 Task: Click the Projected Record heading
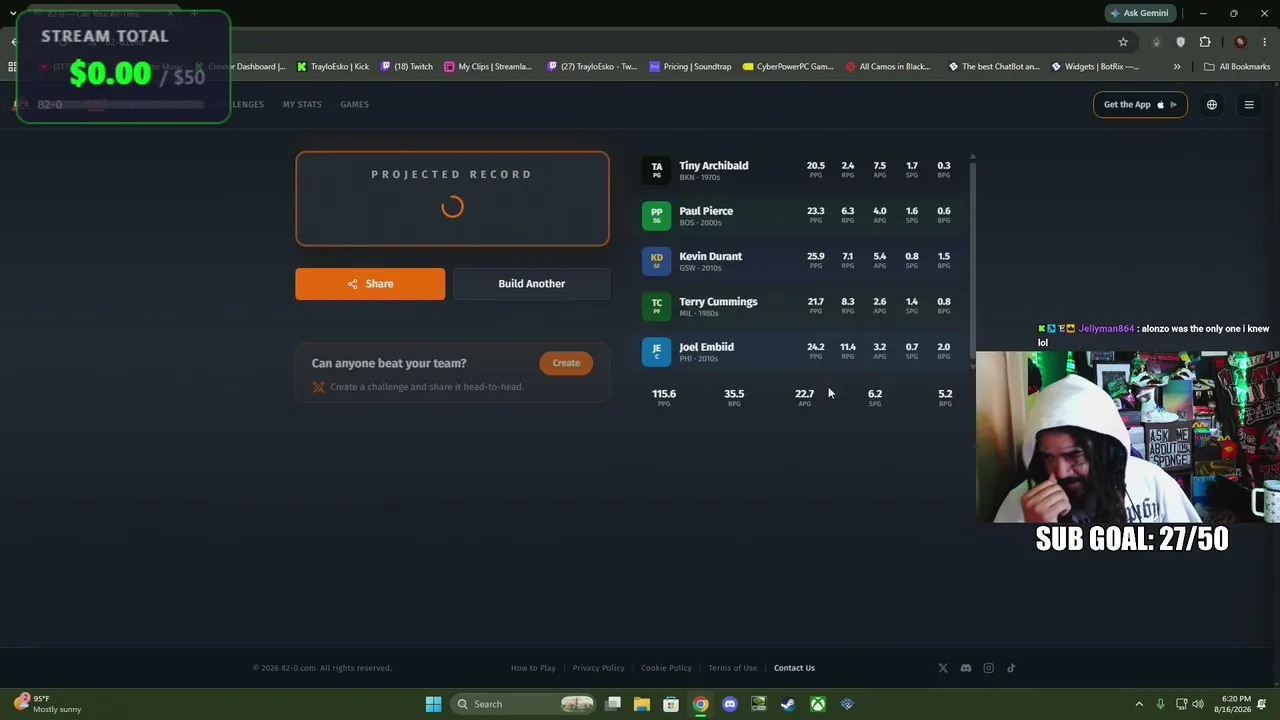point(452,174)
